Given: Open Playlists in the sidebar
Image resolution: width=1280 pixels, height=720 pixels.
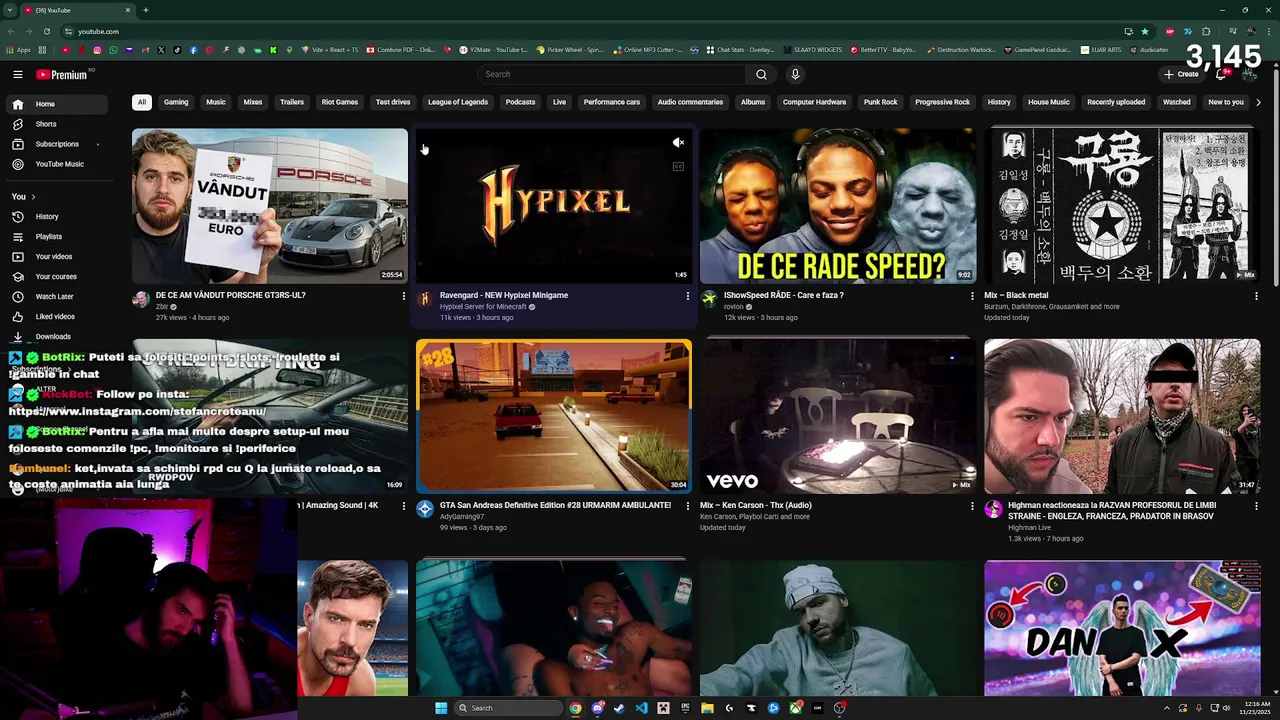Looking at the screenshot, I should tap(59, 237).
